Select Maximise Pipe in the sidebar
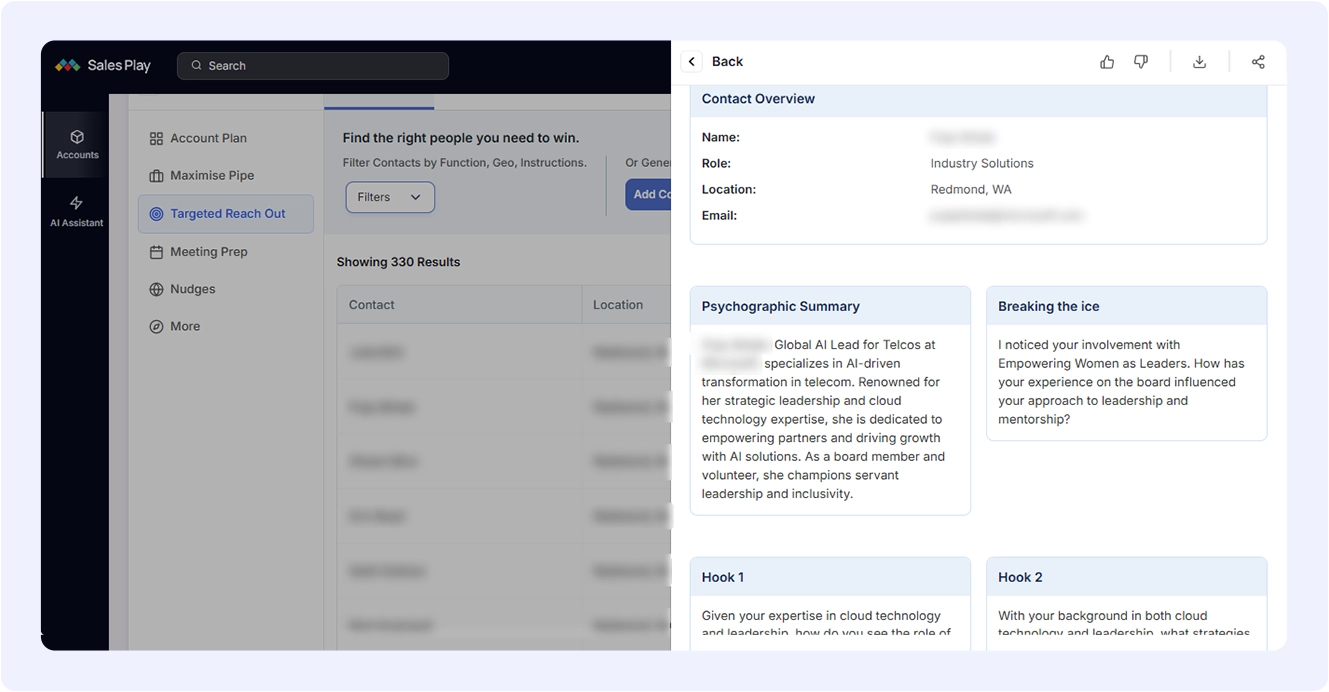Viewport: 1329px width, 692px height. [x=212, y=176]
